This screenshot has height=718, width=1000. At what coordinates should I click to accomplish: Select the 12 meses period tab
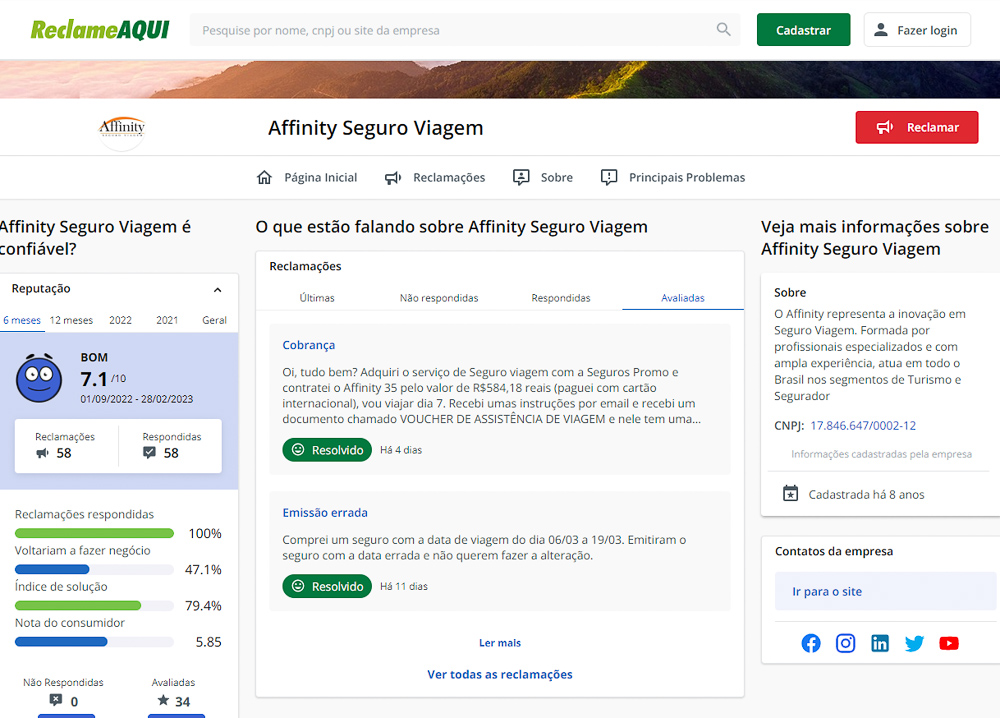click(71, 320)
